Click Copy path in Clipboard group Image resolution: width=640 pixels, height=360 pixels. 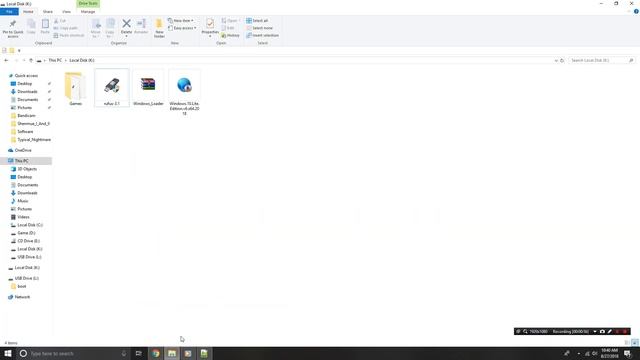[x=65, y=28]
